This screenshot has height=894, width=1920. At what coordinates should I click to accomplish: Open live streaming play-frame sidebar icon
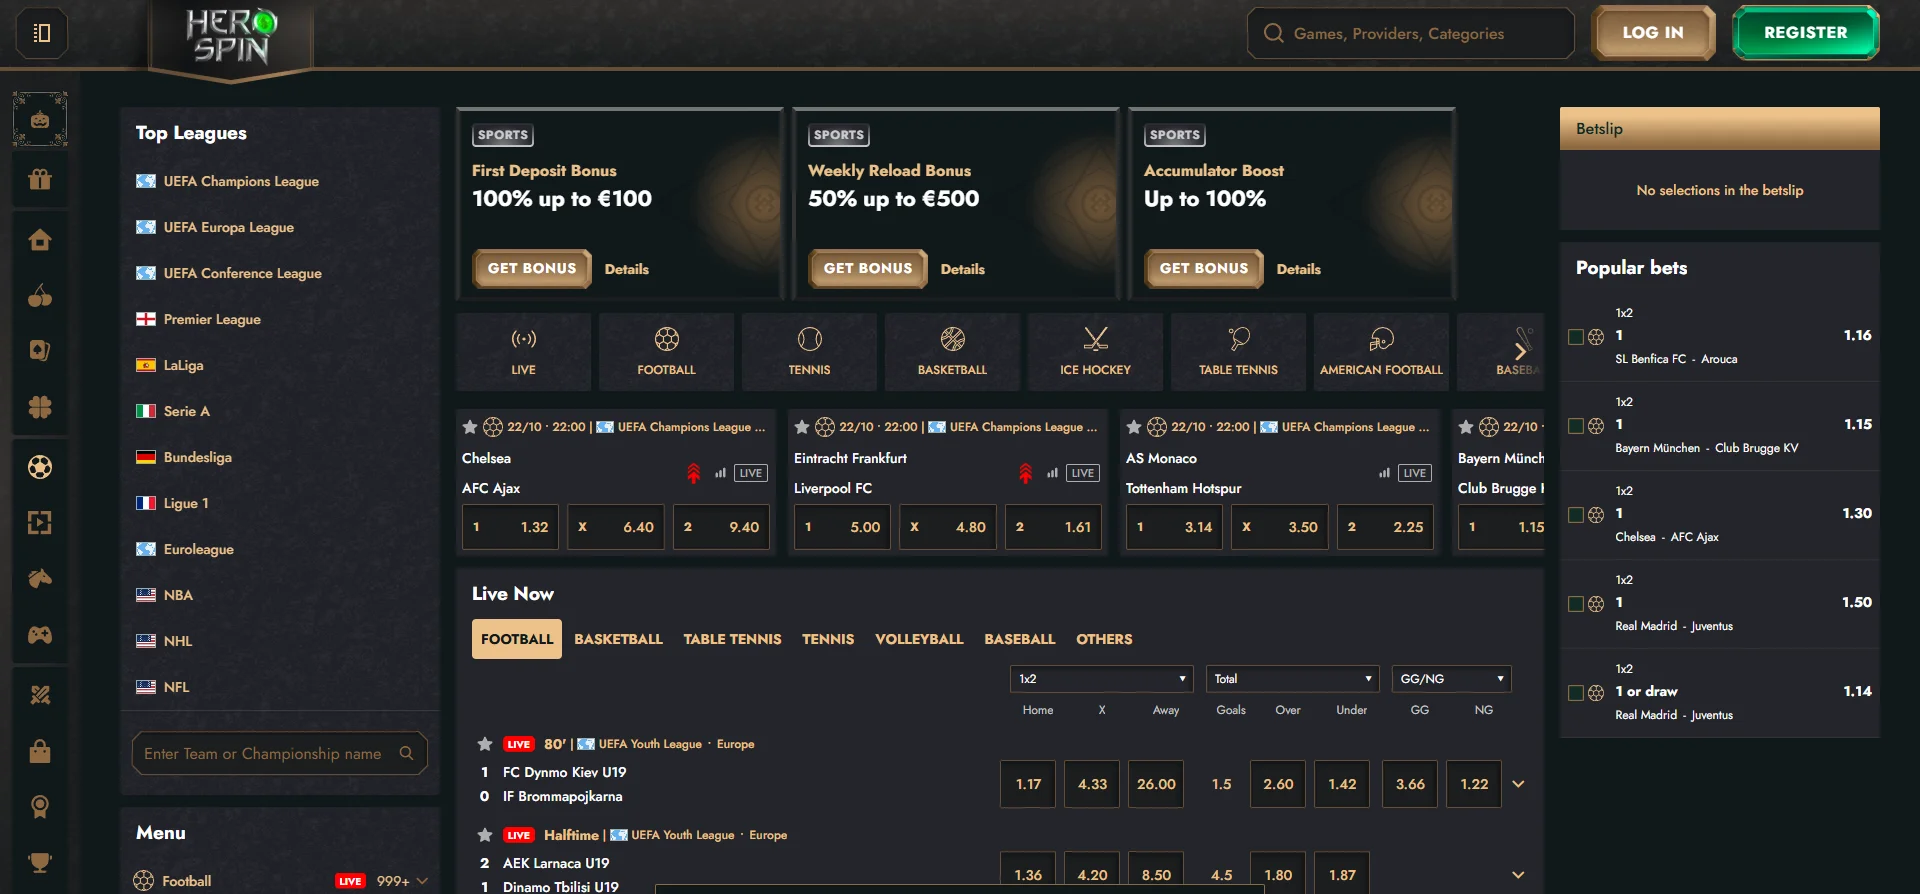(40, 523)
